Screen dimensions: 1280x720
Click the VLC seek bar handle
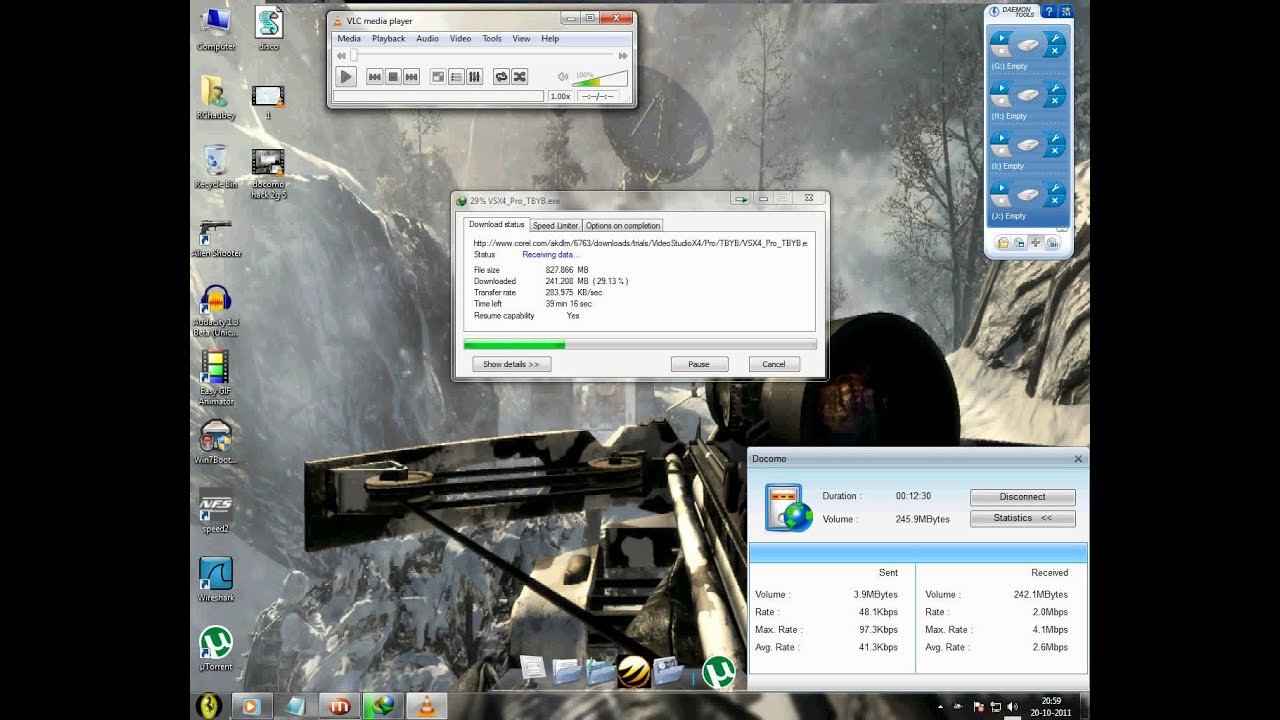(353, 56)
